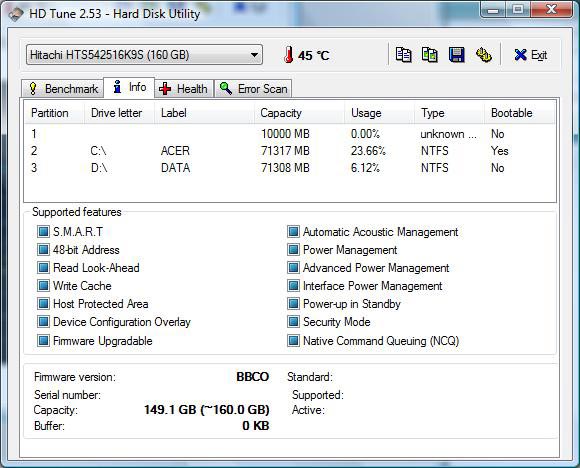Viewport: 580px width, 468px height.
Task: Click the red cross Health tab icon
Action: (165, 89)
